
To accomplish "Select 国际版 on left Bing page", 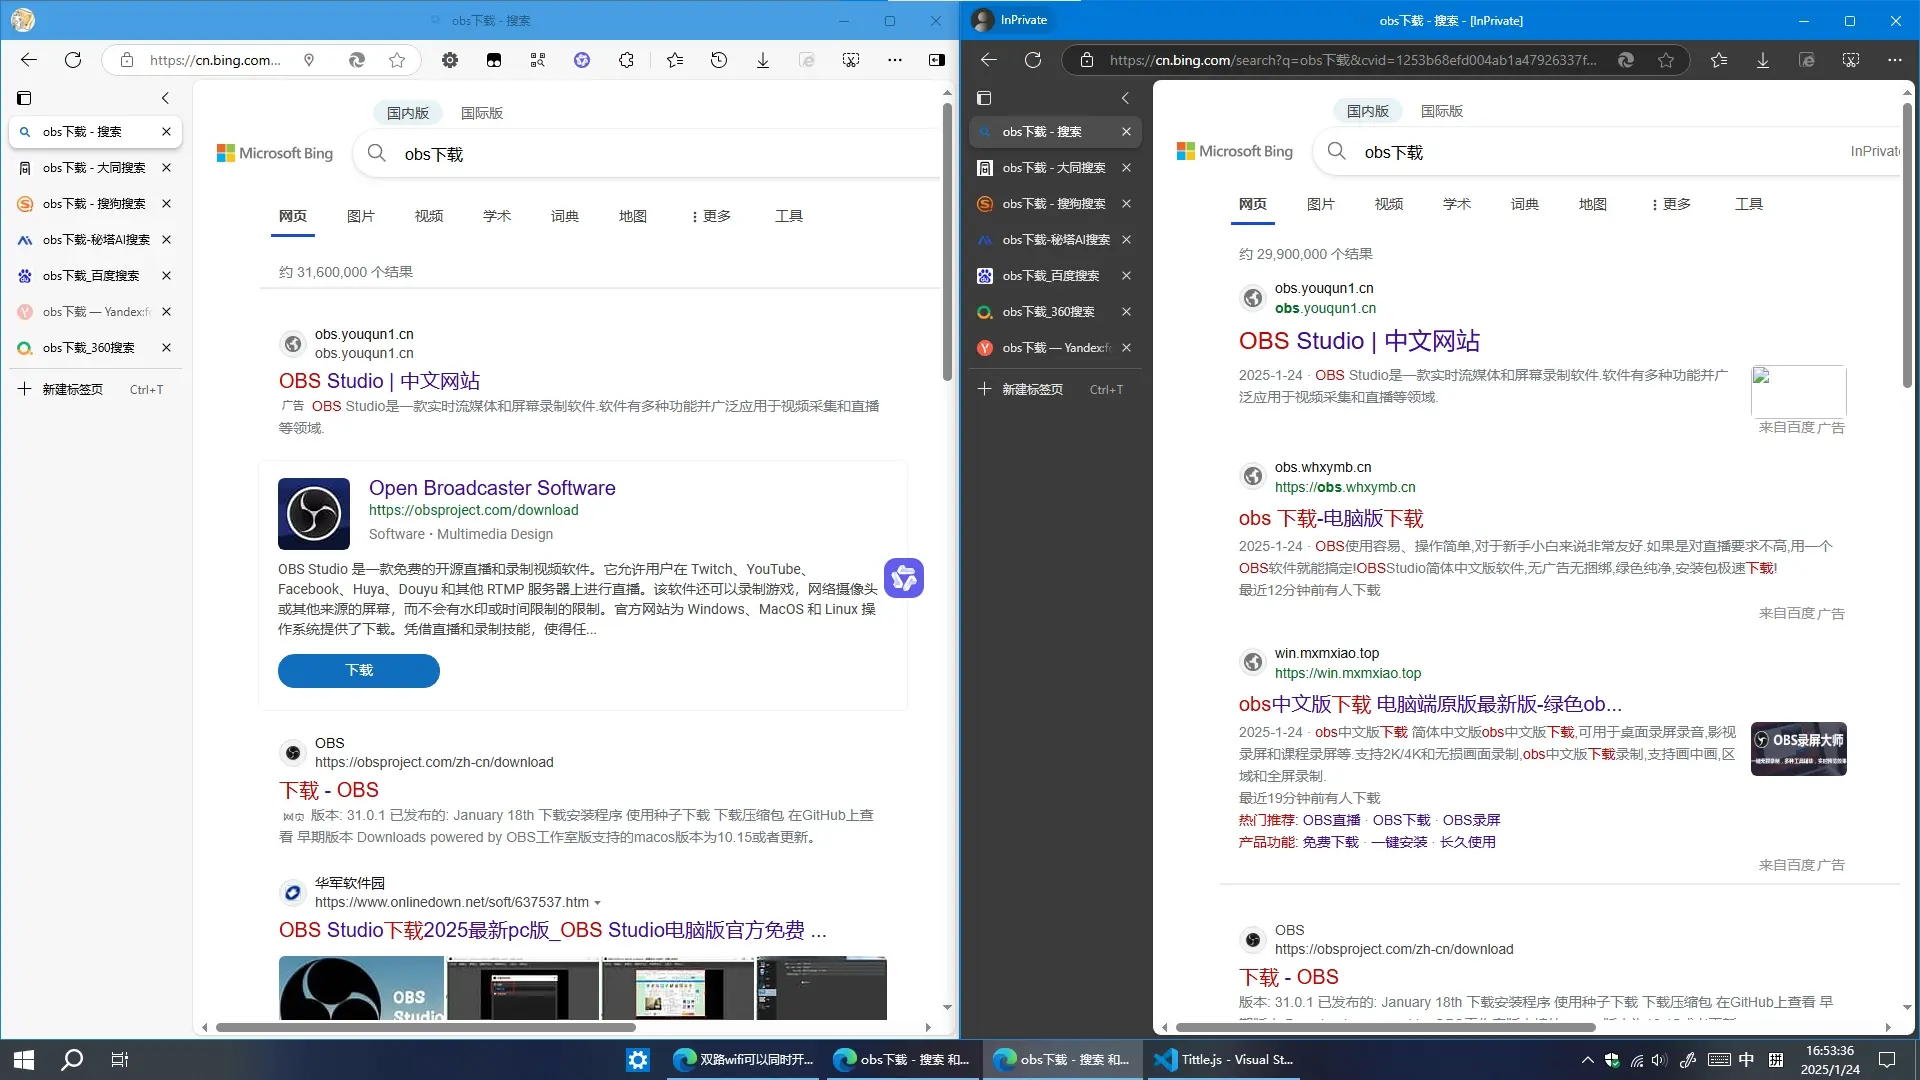I will [482, 113].
